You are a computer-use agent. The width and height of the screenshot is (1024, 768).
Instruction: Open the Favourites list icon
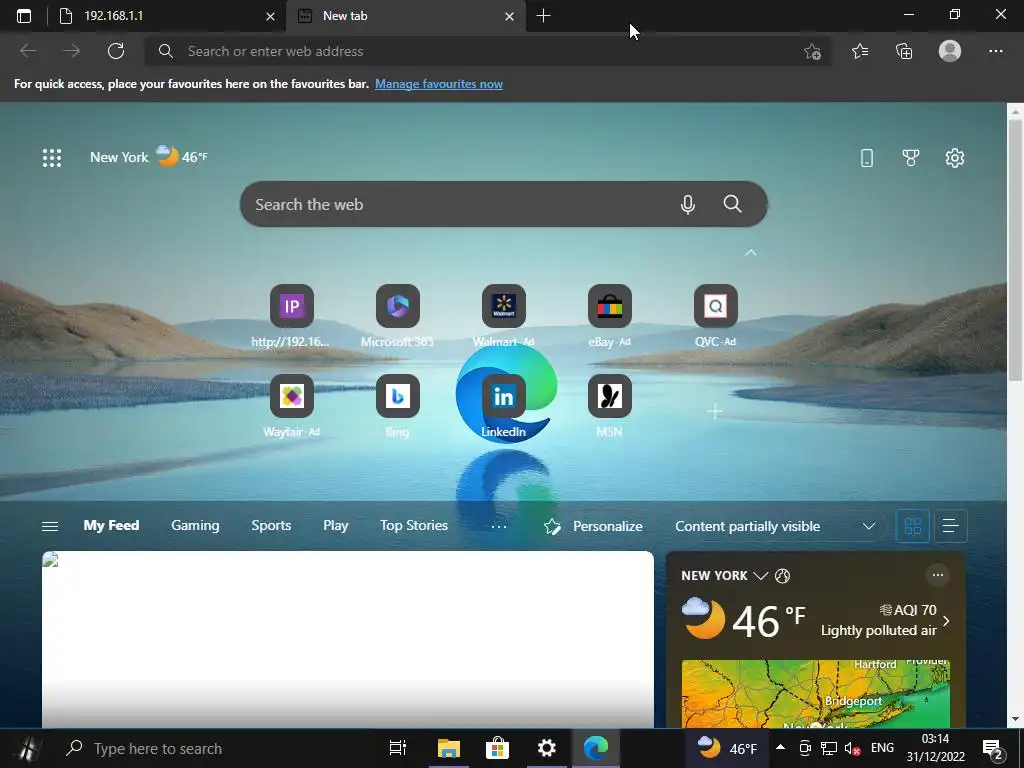coord(859,51)
